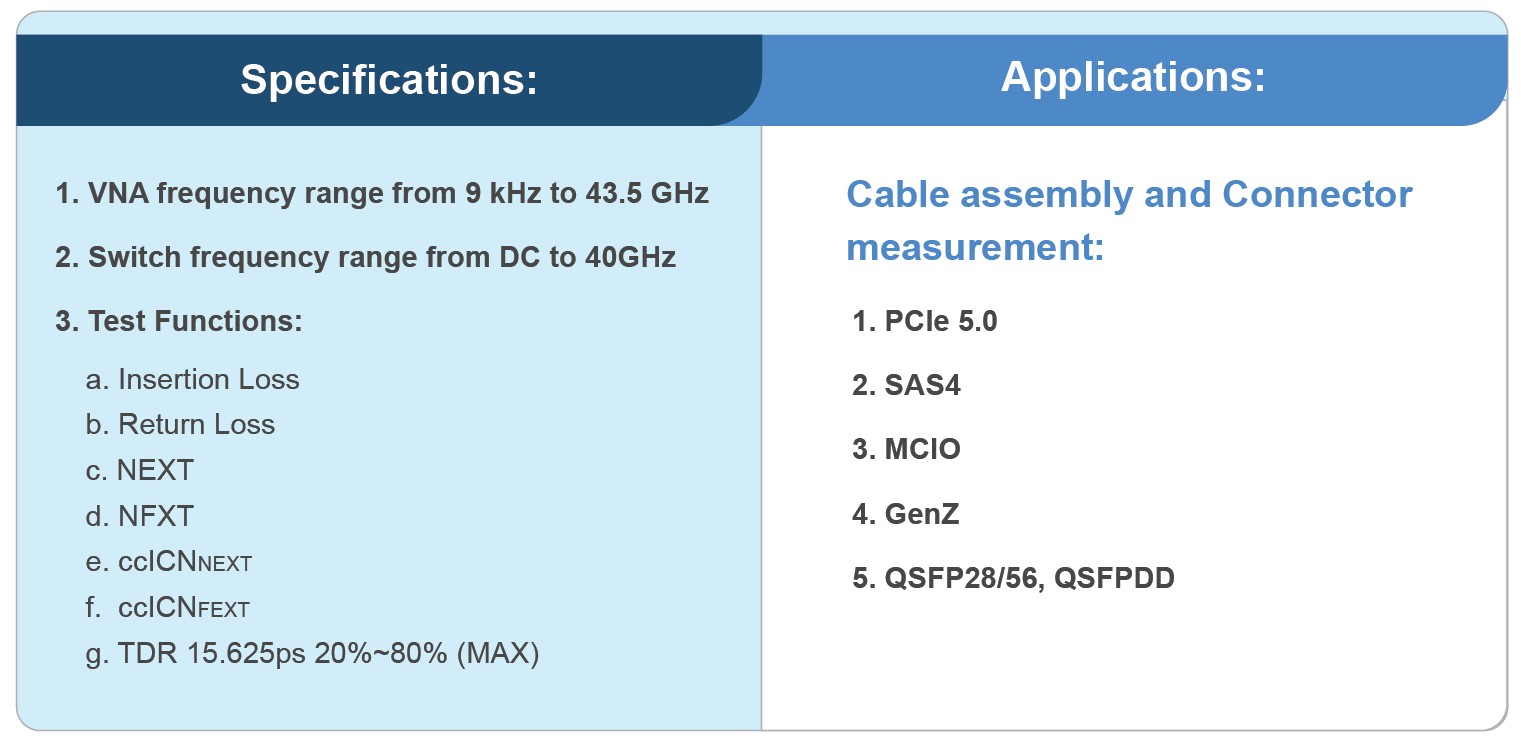Select the Test Functions heading
This screenshot has width=1521, height=747.
click(179, 321)
